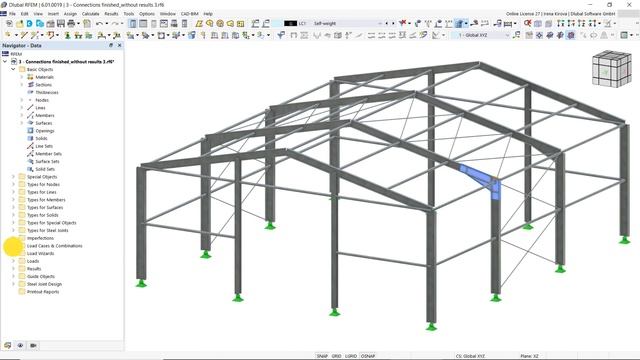Select Types for Steel Joints folder
The image size is (640, 360).
click(x=47, y=230)
